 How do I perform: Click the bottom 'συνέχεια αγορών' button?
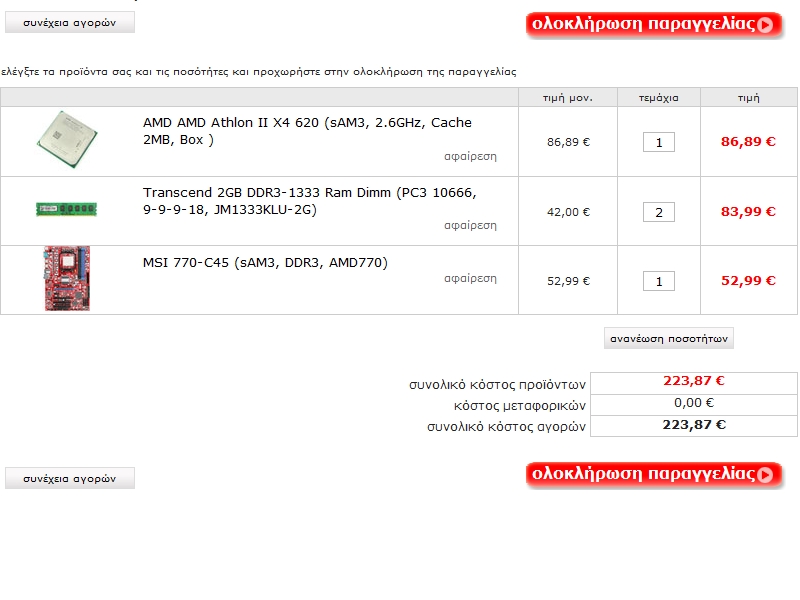(x=70, y=478)
